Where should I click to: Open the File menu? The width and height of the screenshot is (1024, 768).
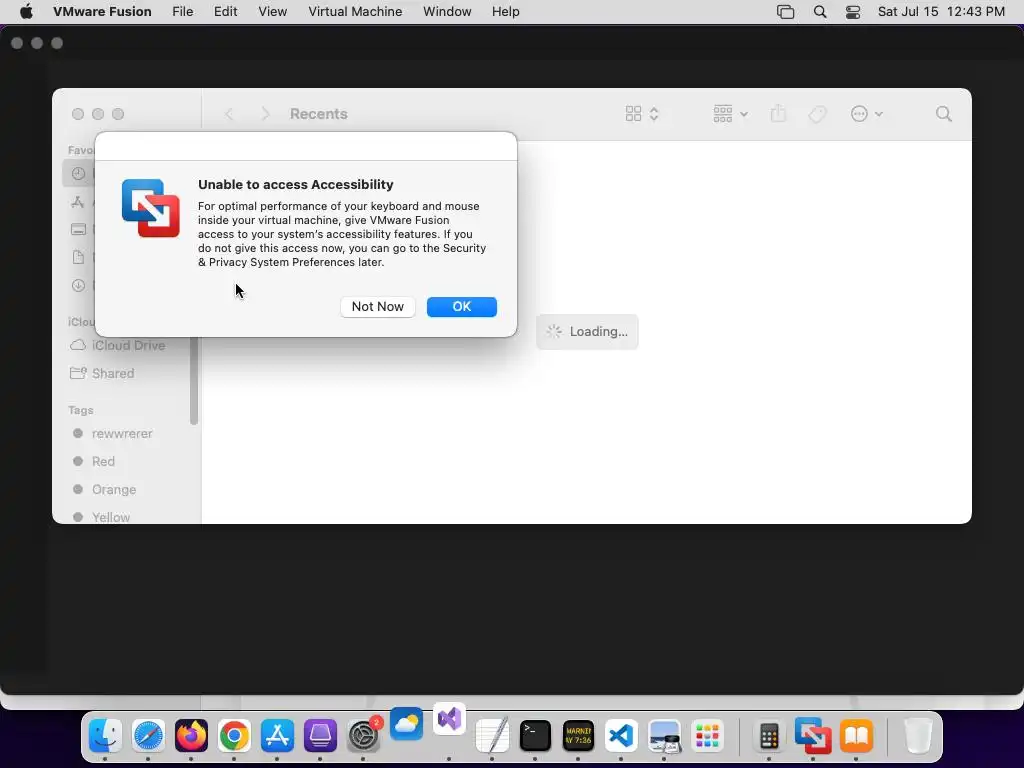[x=182, y=11]
